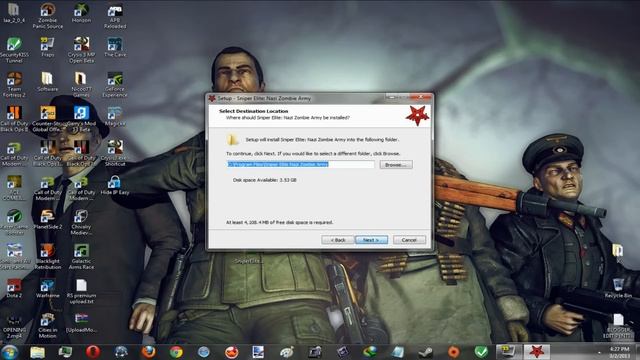Select Team Fortress 2 desktop icon

[14, 84]
